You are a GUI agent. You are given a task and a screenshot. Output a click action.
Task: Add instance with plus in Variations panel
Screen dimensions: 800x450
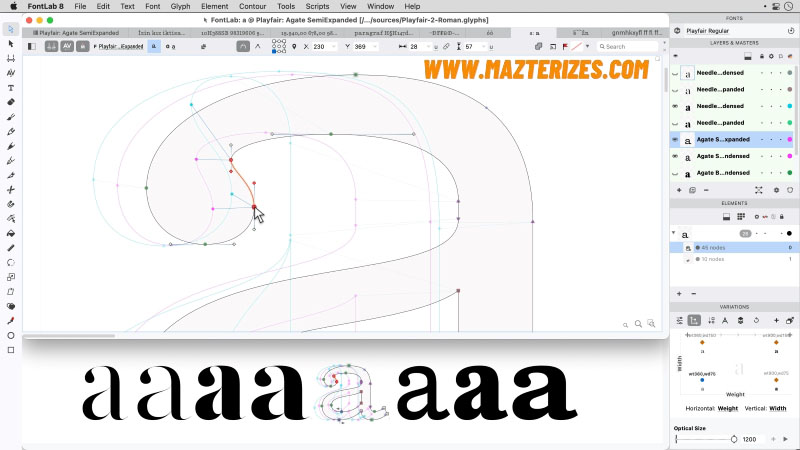click(776, 320)
